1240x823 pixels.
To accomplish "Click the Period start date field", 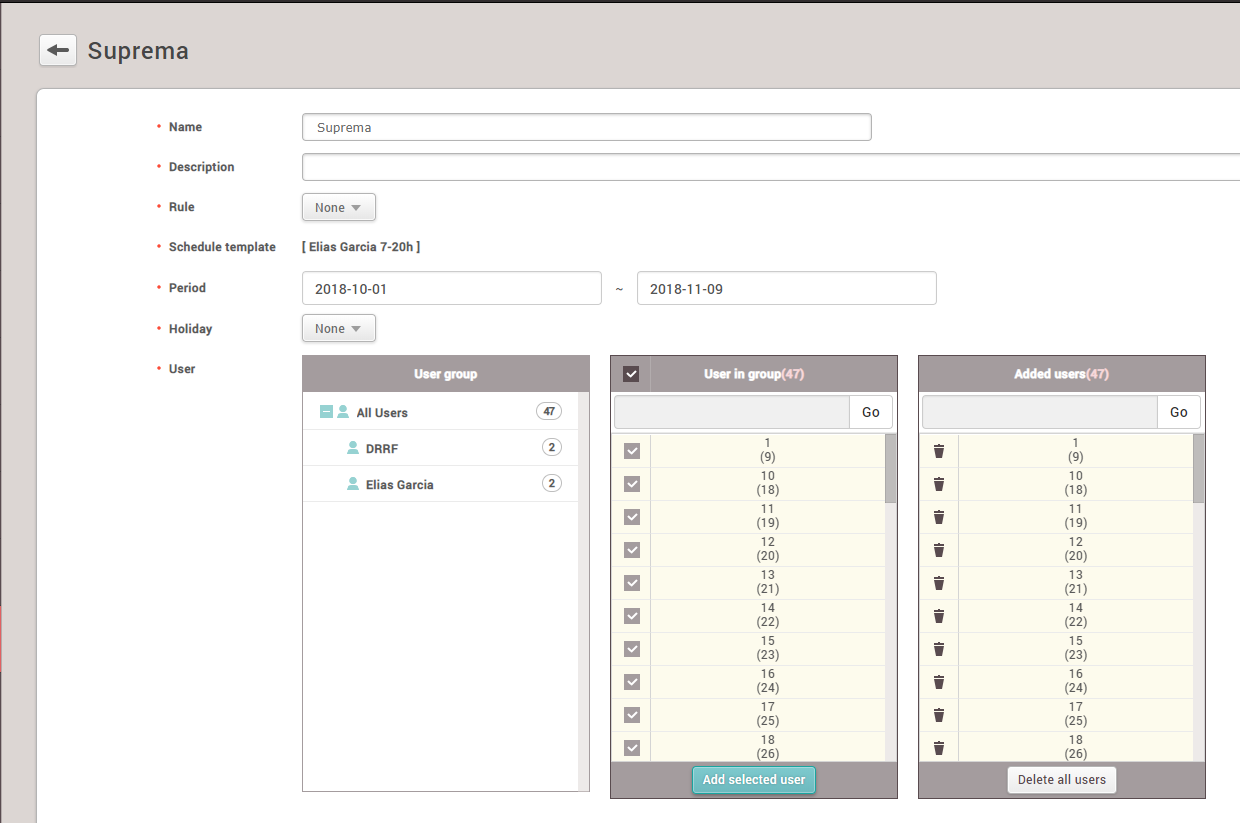I will 451,289.
